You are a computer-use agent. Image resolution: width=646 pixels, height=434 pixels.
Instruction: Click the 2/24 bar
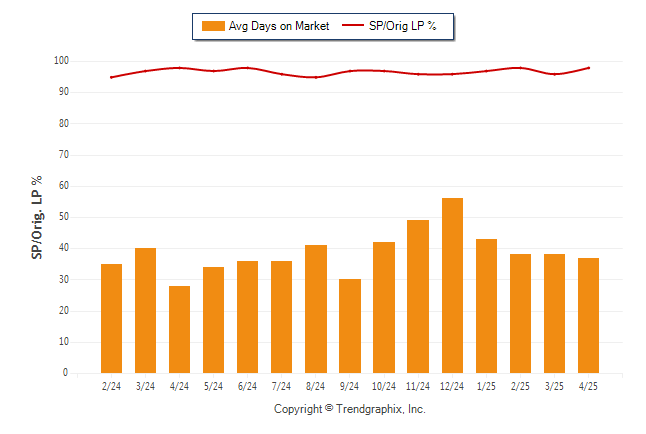click(111, 319)
